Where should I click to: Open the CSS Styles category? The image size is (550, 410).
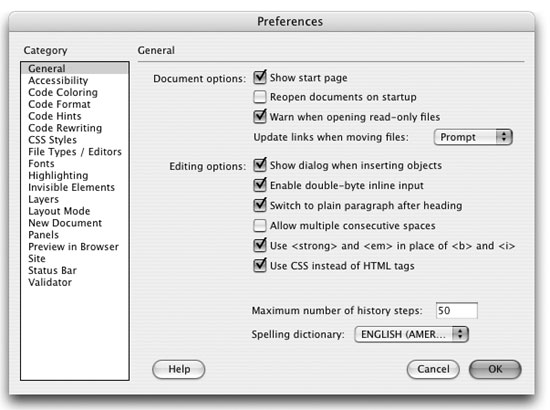(x=52, y=140)
